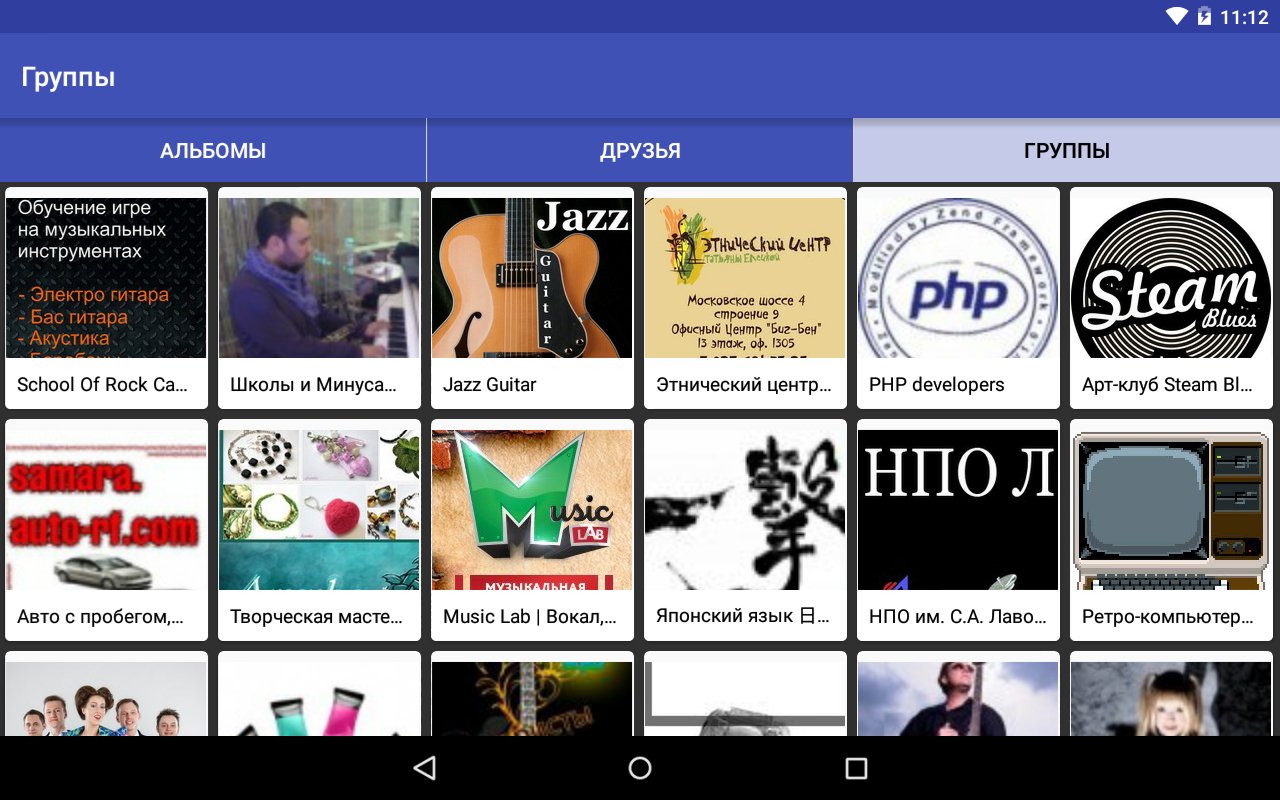Open the ДРУЗЬЯ tab
Screen dimensions: 1280x800
click(x=640, y=151)
